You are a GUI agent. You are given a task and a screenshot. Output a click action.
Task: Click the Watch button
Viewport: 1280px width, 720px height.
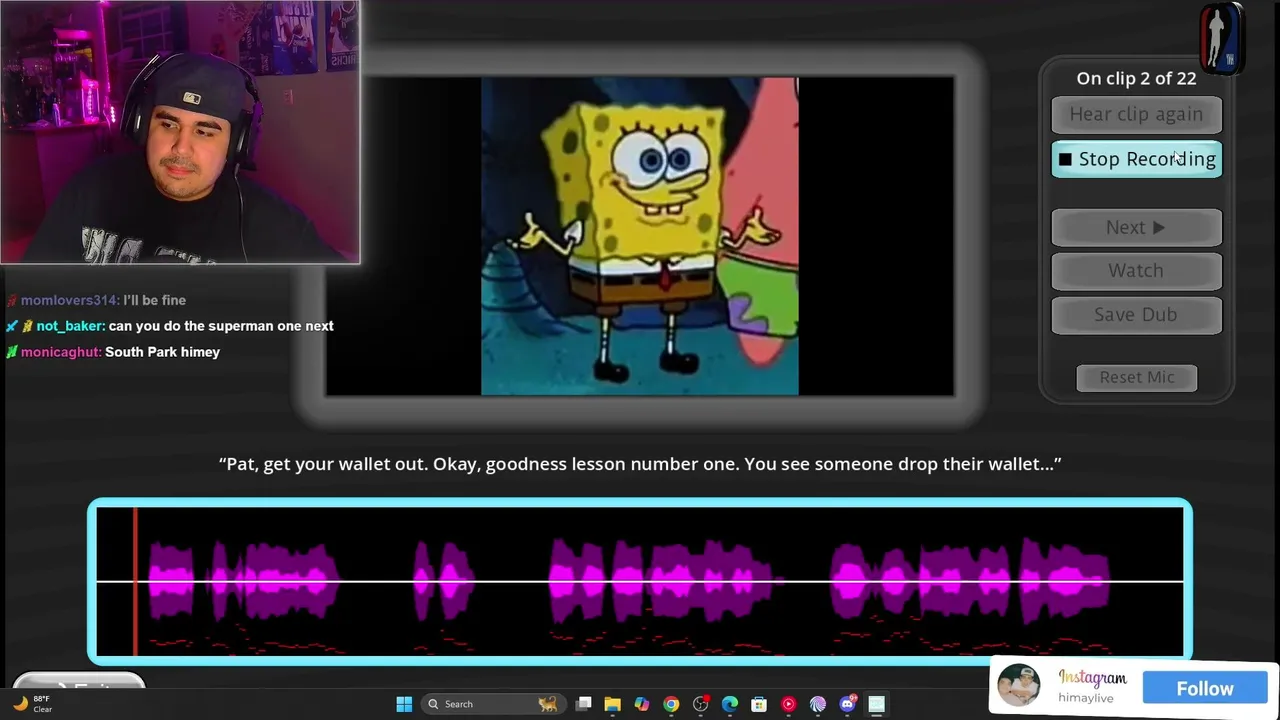[x=1136, y=271]
